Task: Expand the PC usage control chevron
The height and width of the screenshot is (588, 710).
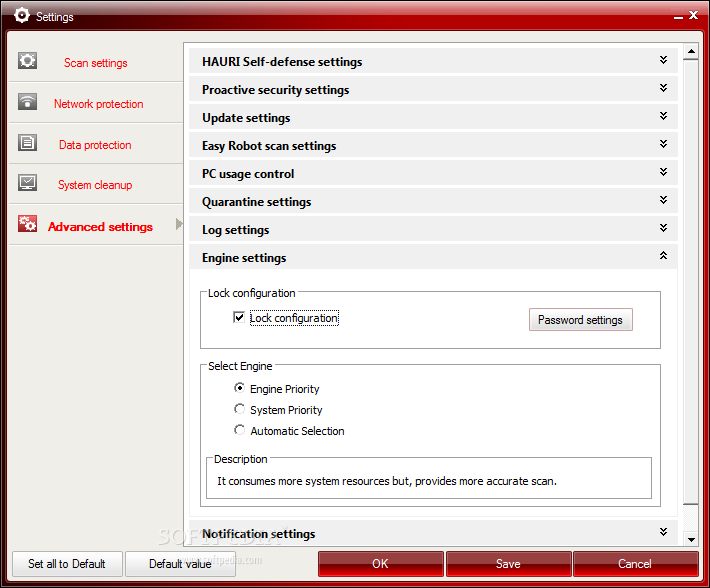Action: pyautogui.click(x=663, y=172)
